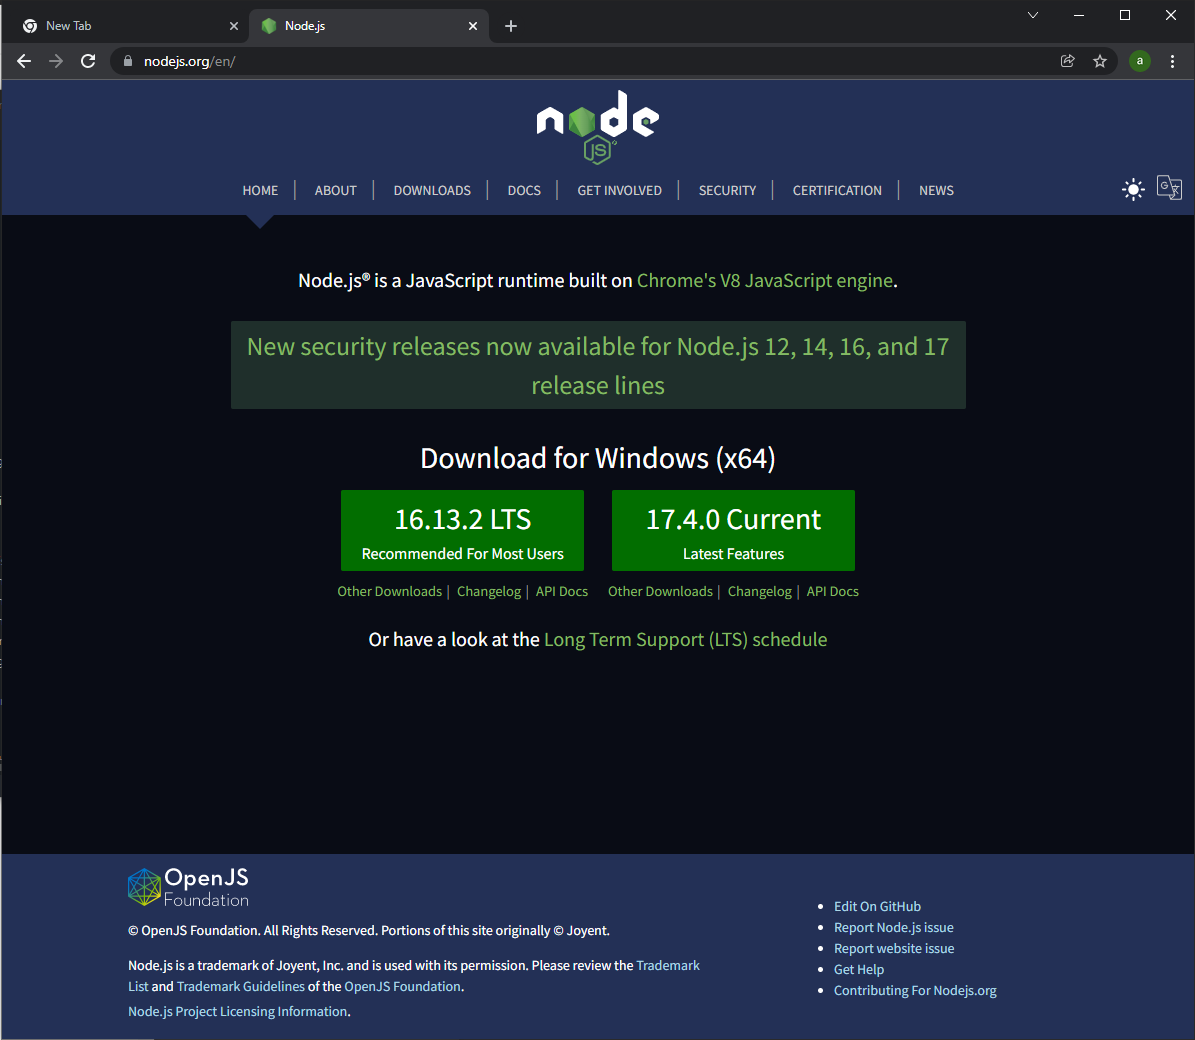Click the Node.js logo
Viewport: 1195px width, 1040px height.
pyautogui.click(x=598, y=126)
